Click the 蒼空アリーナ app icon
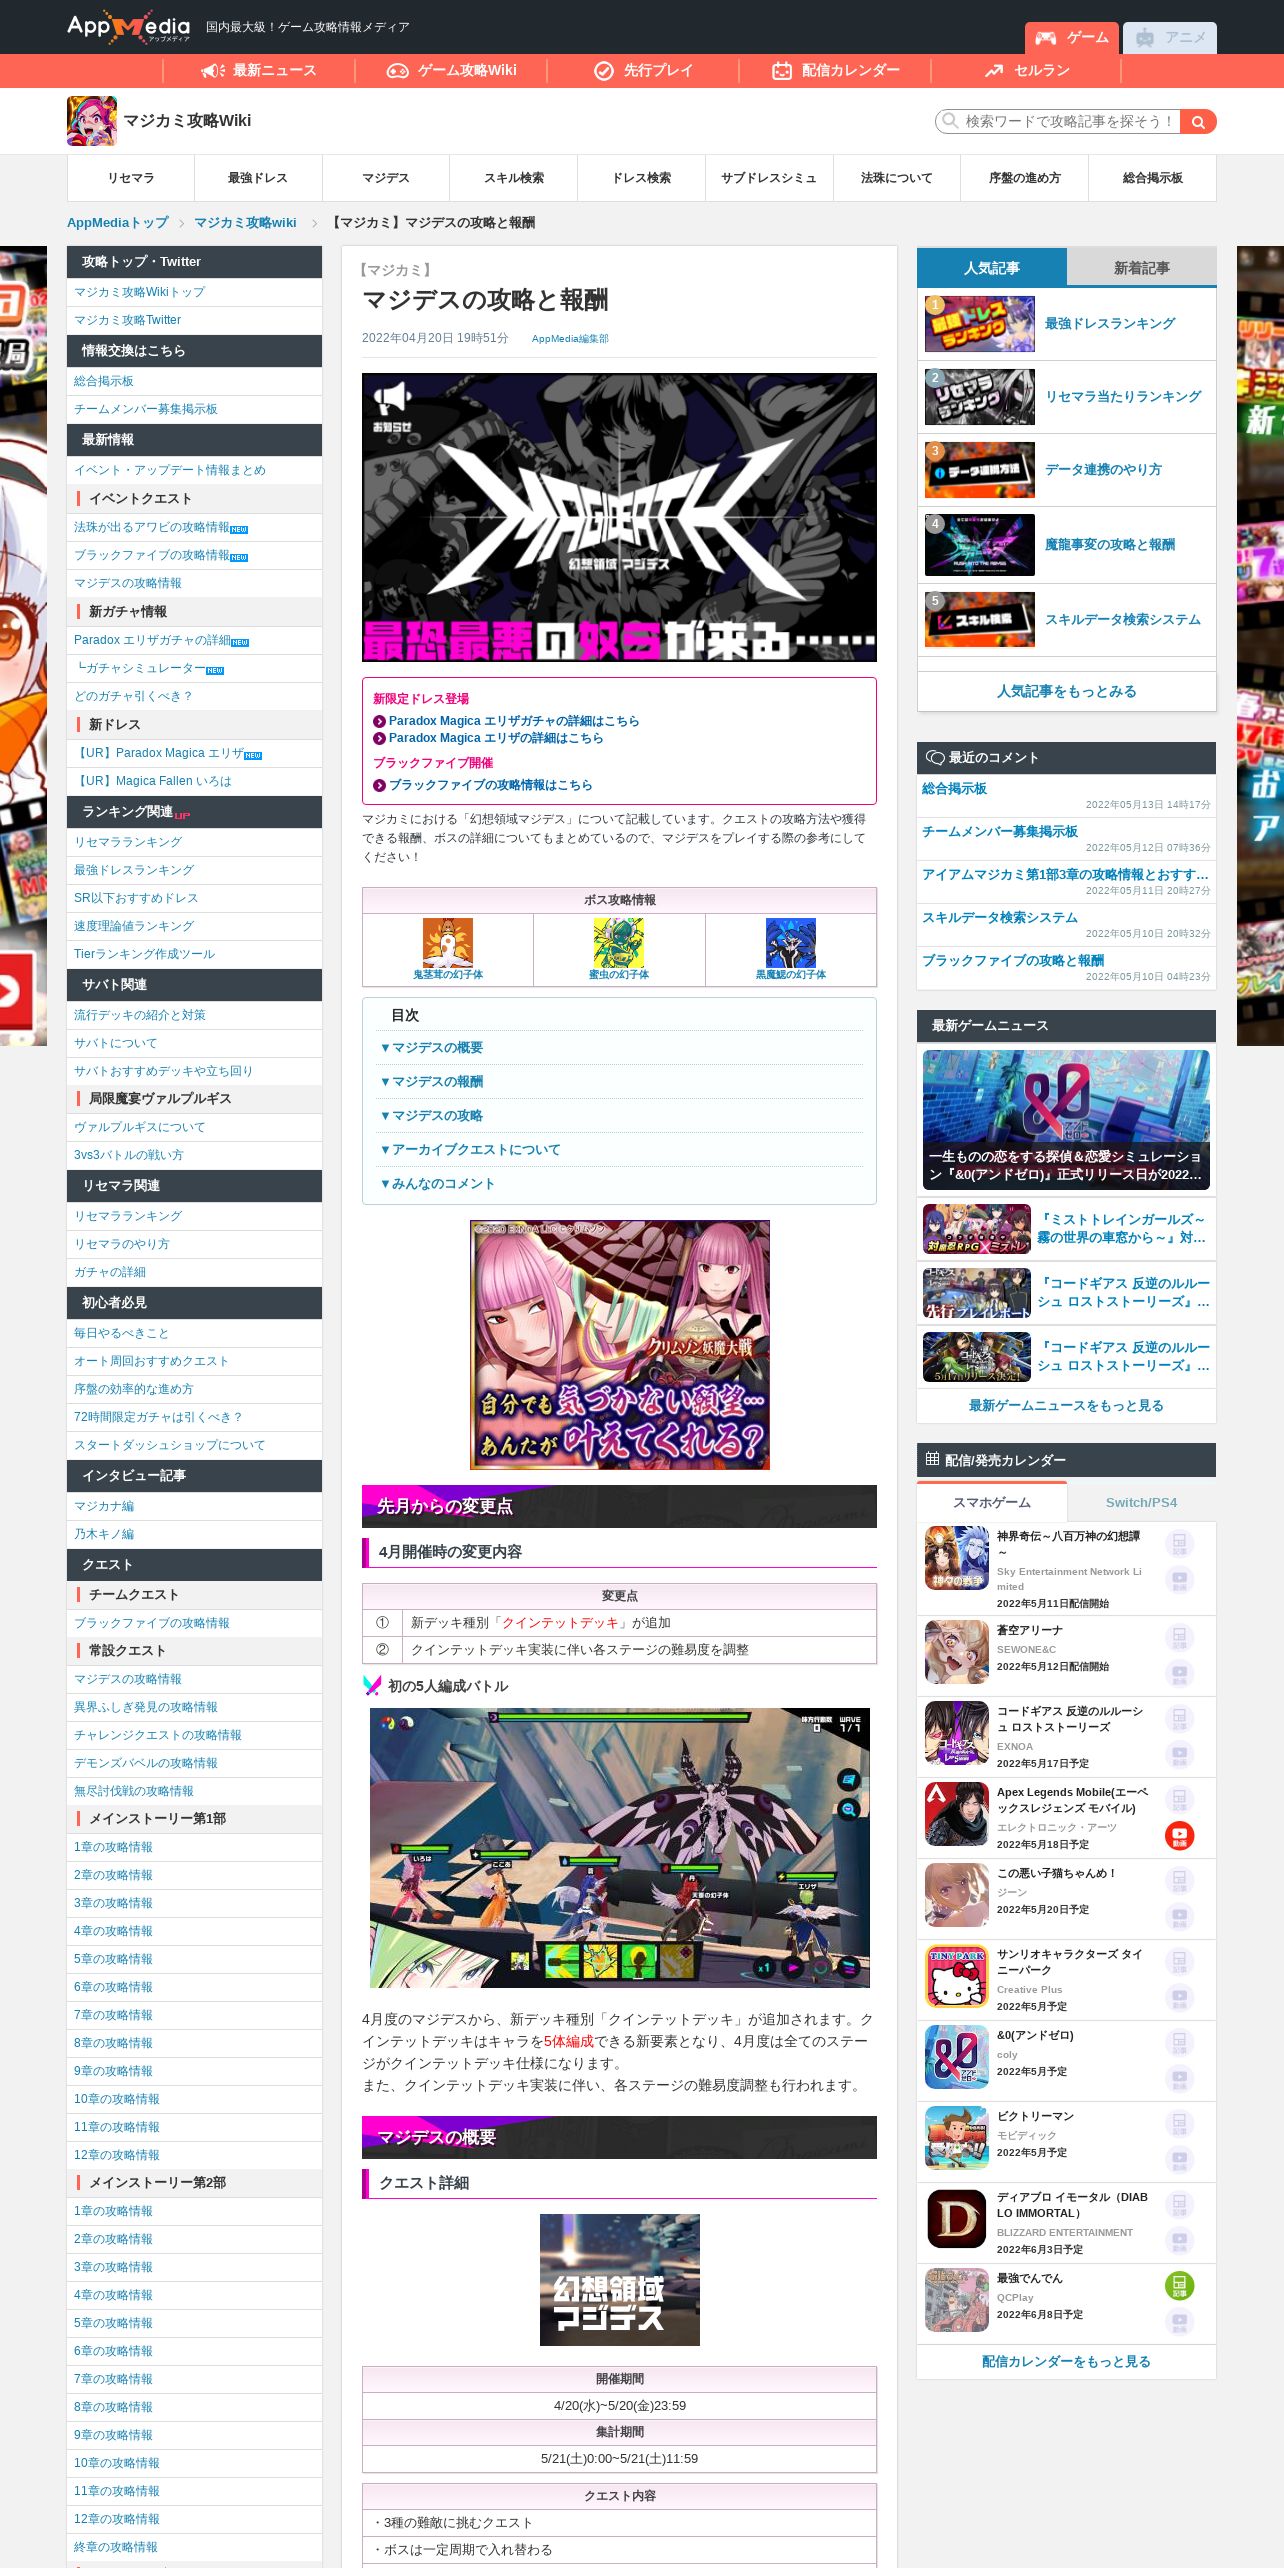 (957, 1652)
